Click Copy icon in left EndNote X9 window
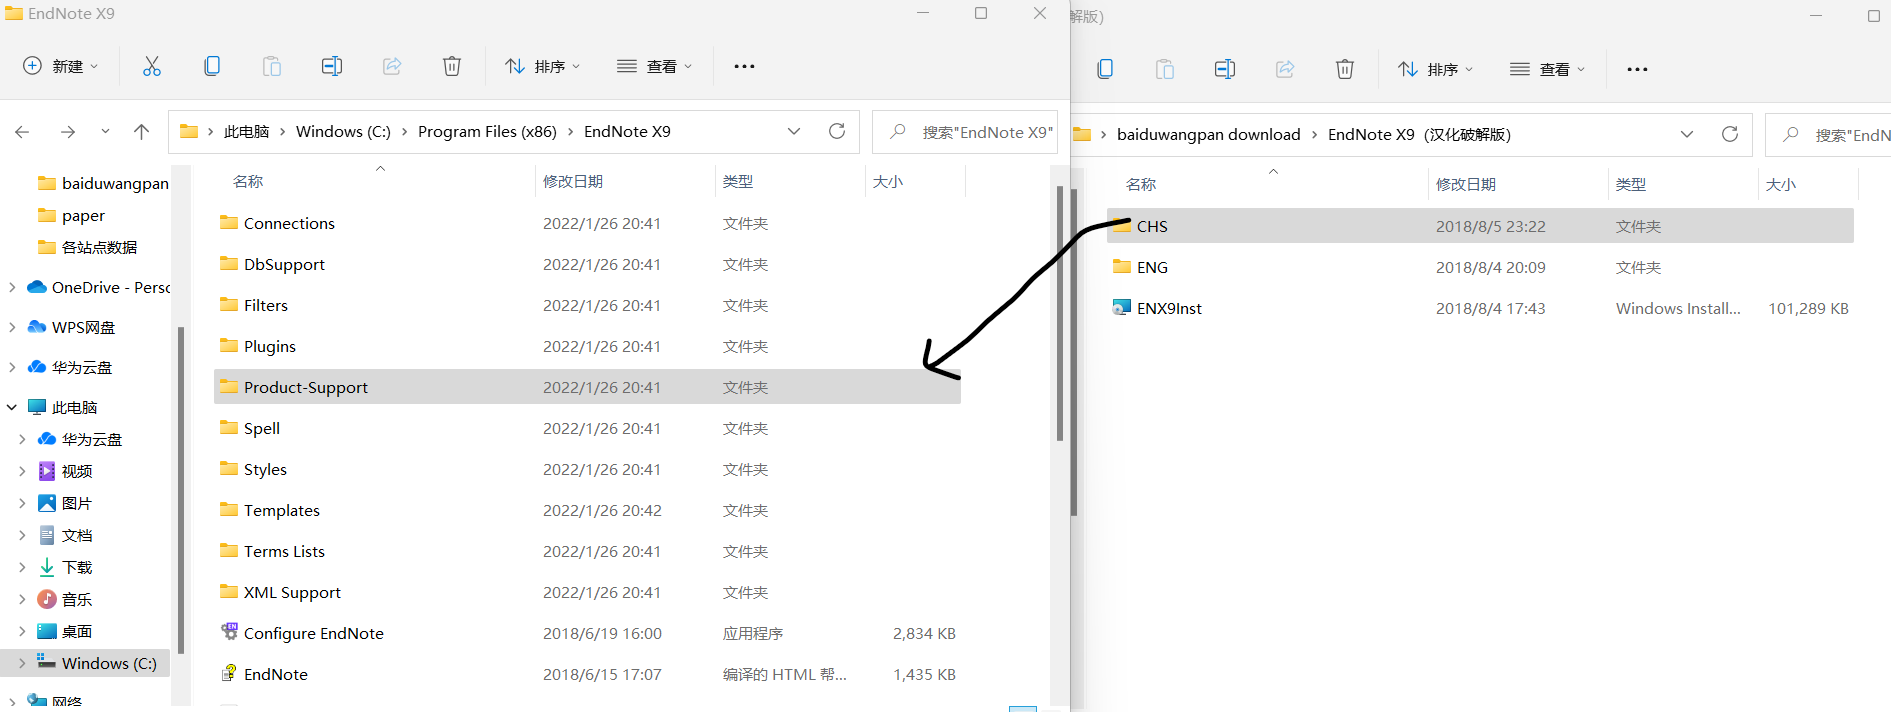Image resolution: width=1891 pixels, height=712 pixels. [212, 66]
